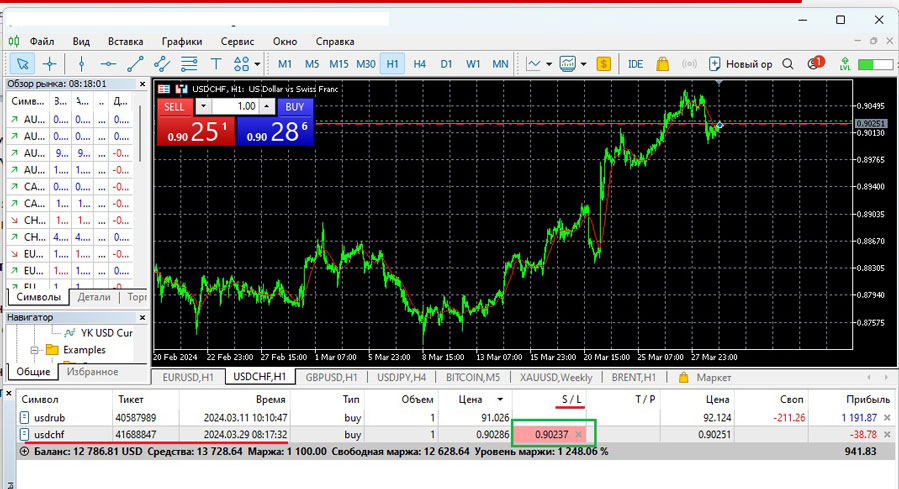Open the Графики menu
899x489 pixels.
pyautogui.click(x=182, y=41)
